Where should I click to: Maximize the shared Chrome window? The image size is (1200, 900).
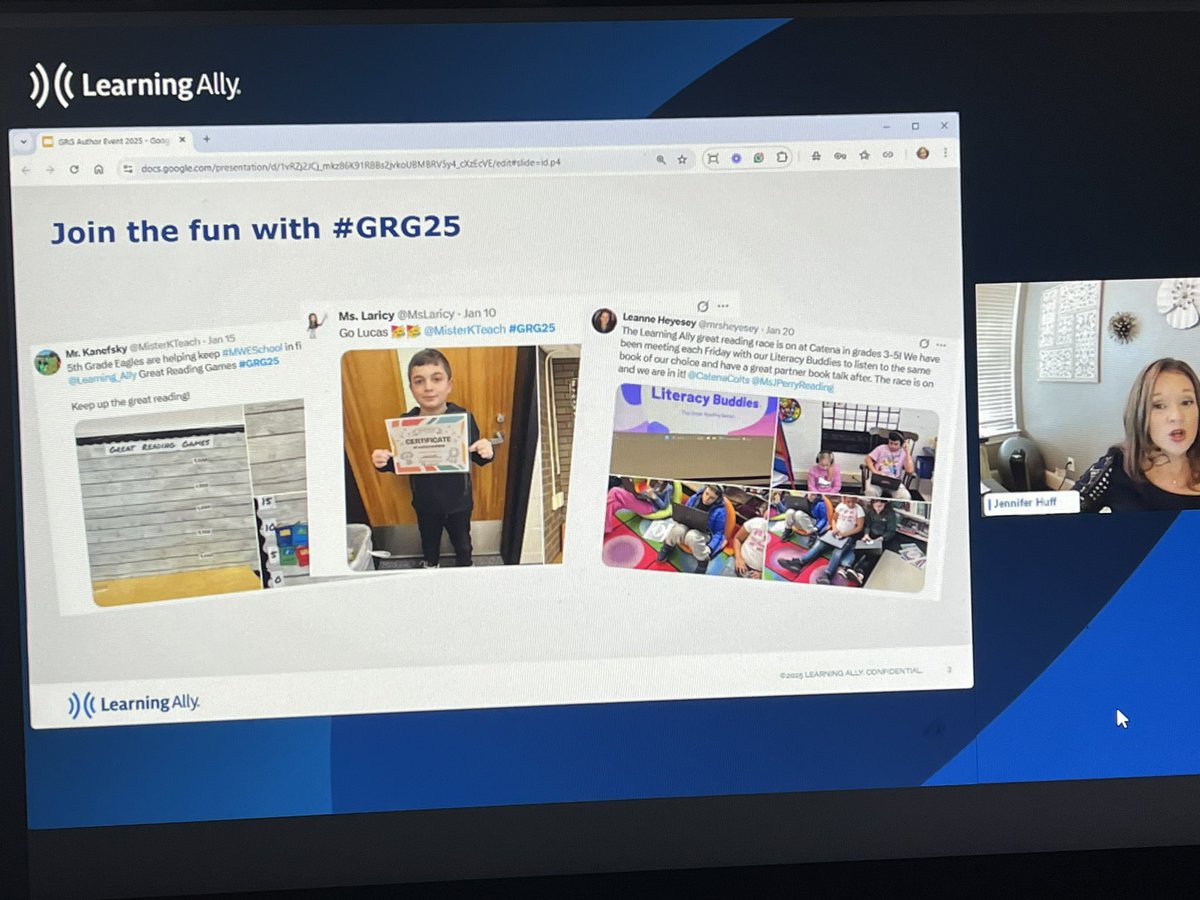click(915, 127)
